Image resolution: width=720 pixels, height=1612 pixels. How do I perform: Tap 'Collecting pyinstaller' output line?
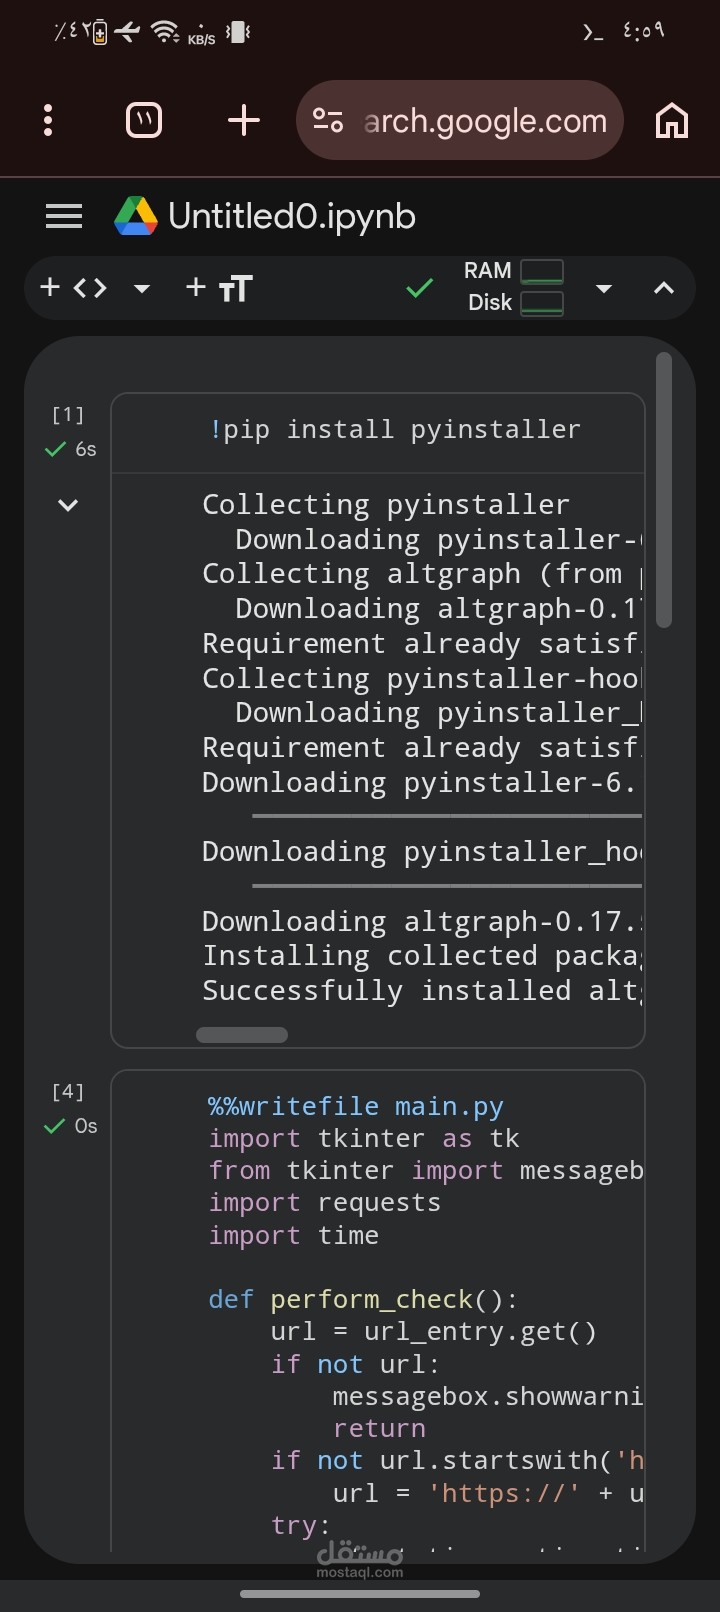pyautogui.click(x=386, y=505)
